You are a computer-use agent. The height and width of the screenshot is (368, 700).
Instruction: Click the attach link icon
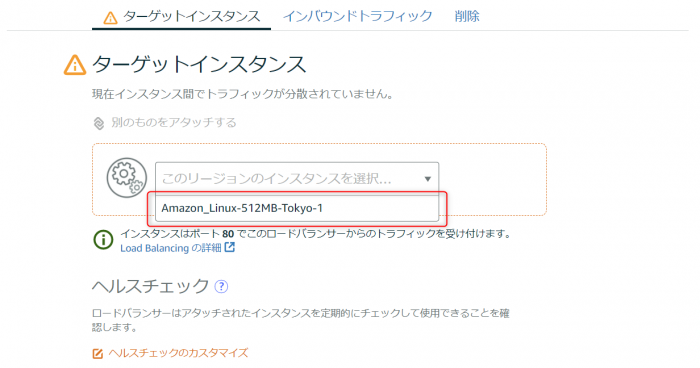99,123
